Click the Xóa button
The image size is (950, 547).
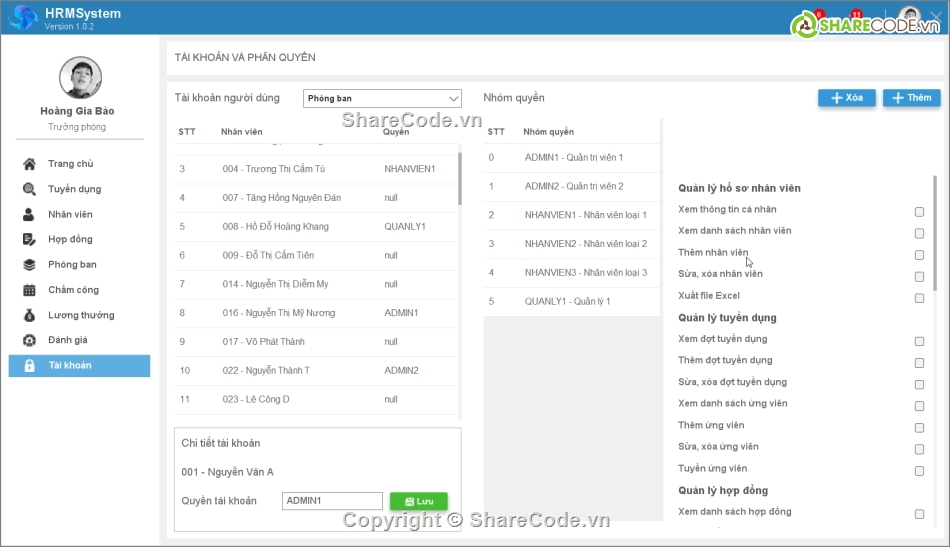pyautogui.click(x=846, y=98)
